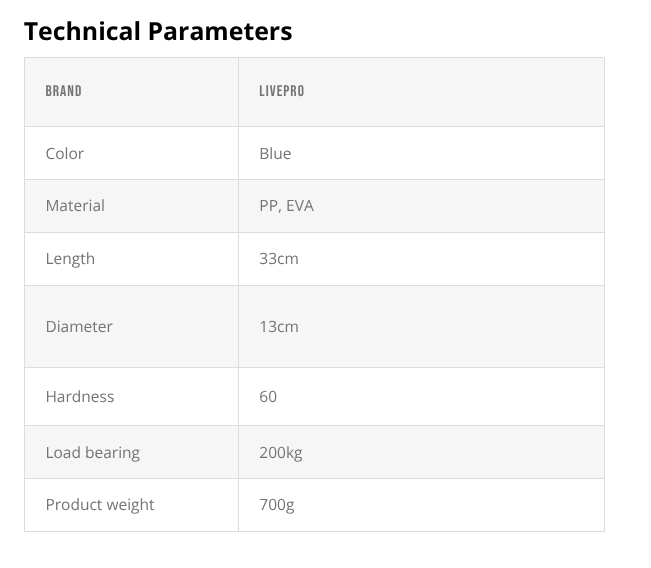The height and width of the screenshot is (568, 651).
Task: Select the Hardness row label
Action: 80,396
